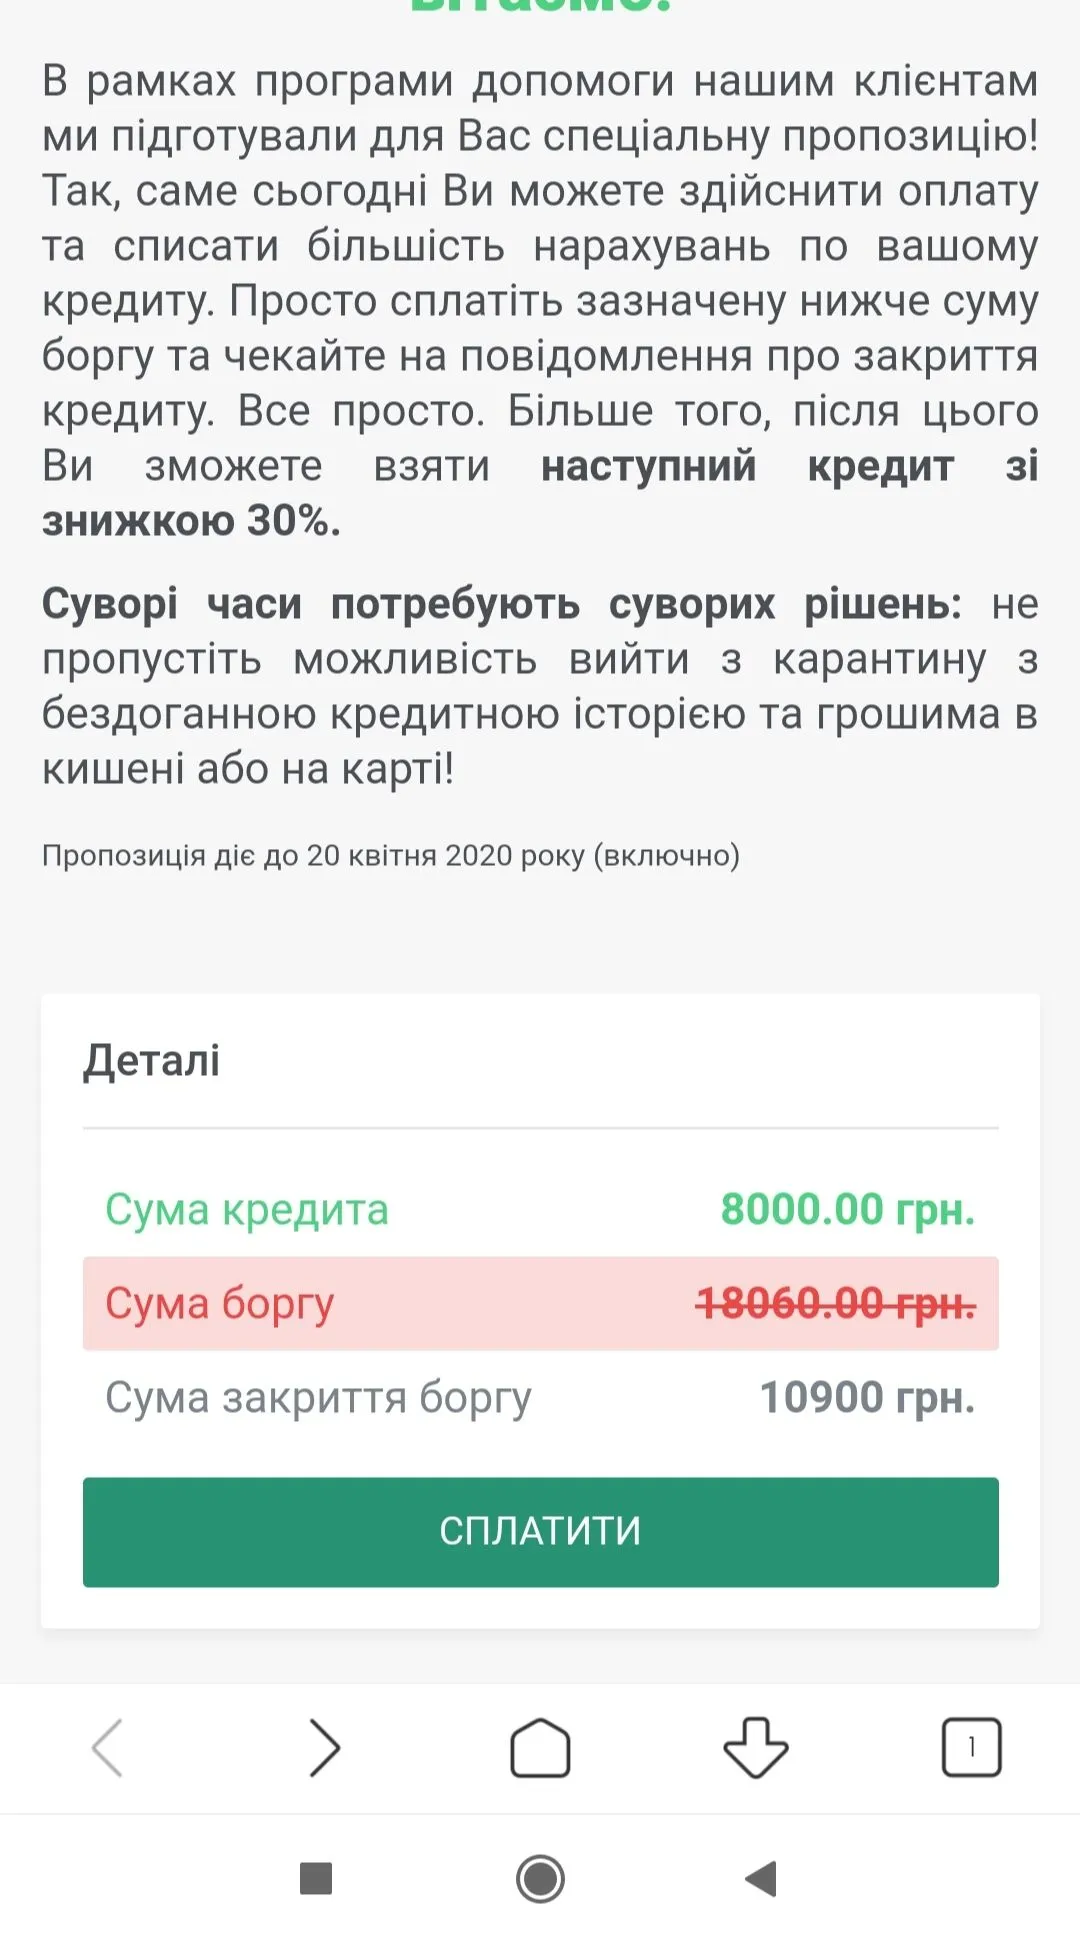
Task: Click the 10900 грн. closing amount
Action: [x=867, y=1398]
